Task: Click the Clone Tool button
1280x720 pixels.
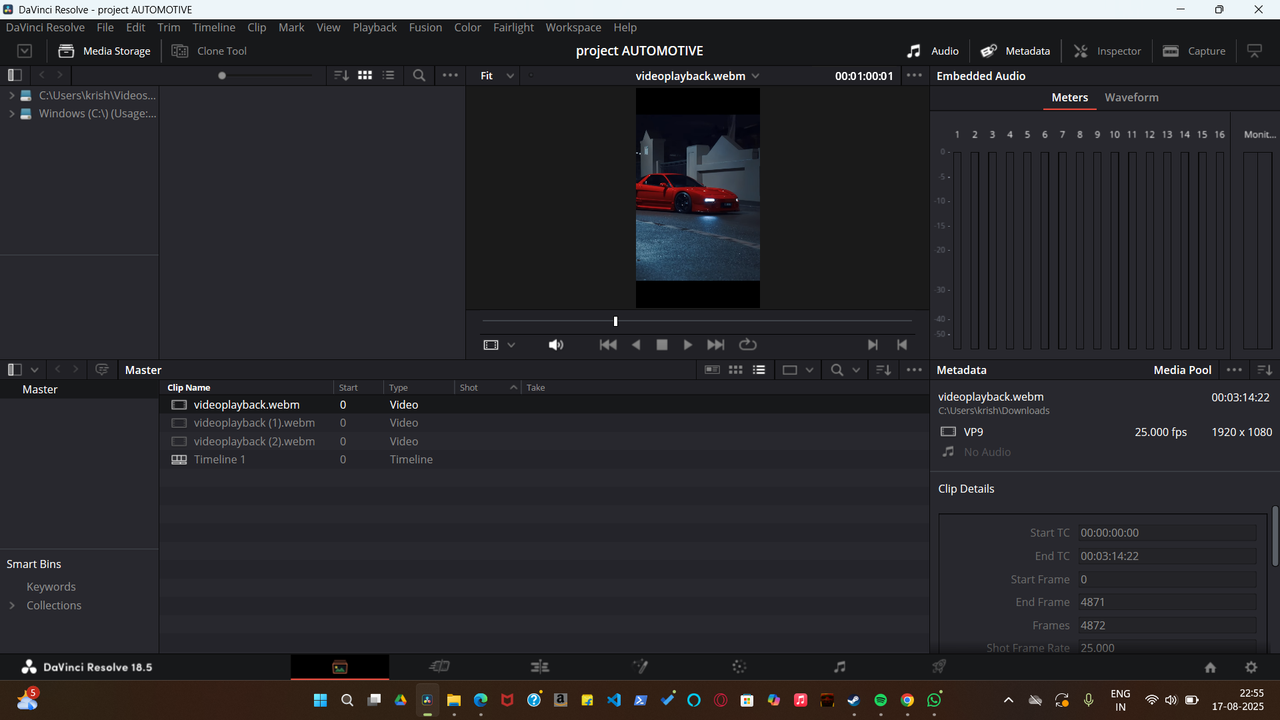Action: (x=209, y=50)
